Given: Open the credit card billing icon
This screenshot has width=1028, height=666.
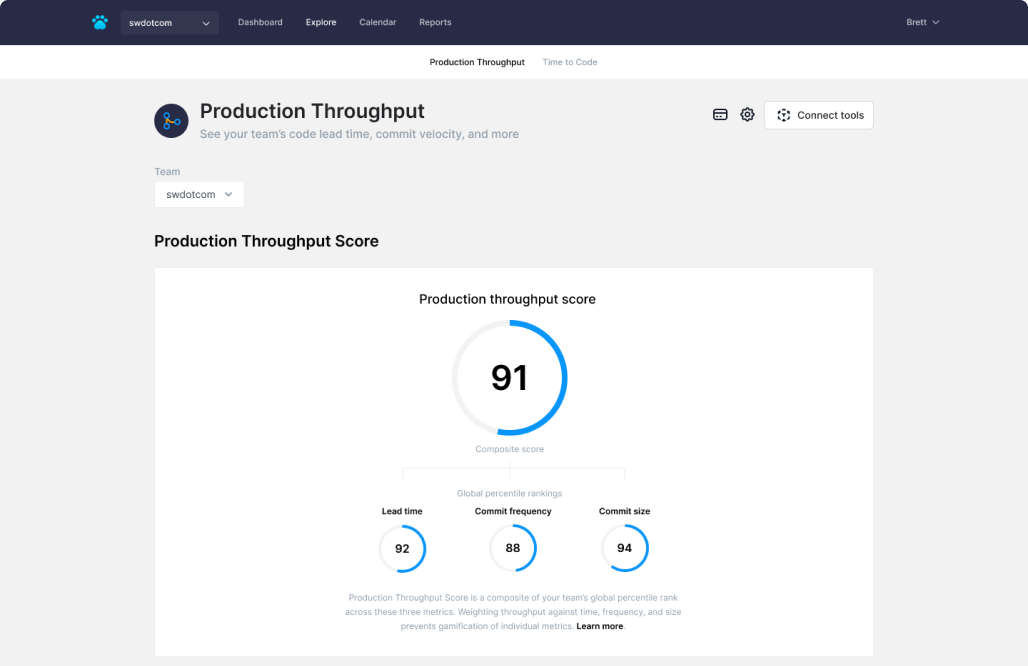Looking at the screenshot, I should [720, 115].
